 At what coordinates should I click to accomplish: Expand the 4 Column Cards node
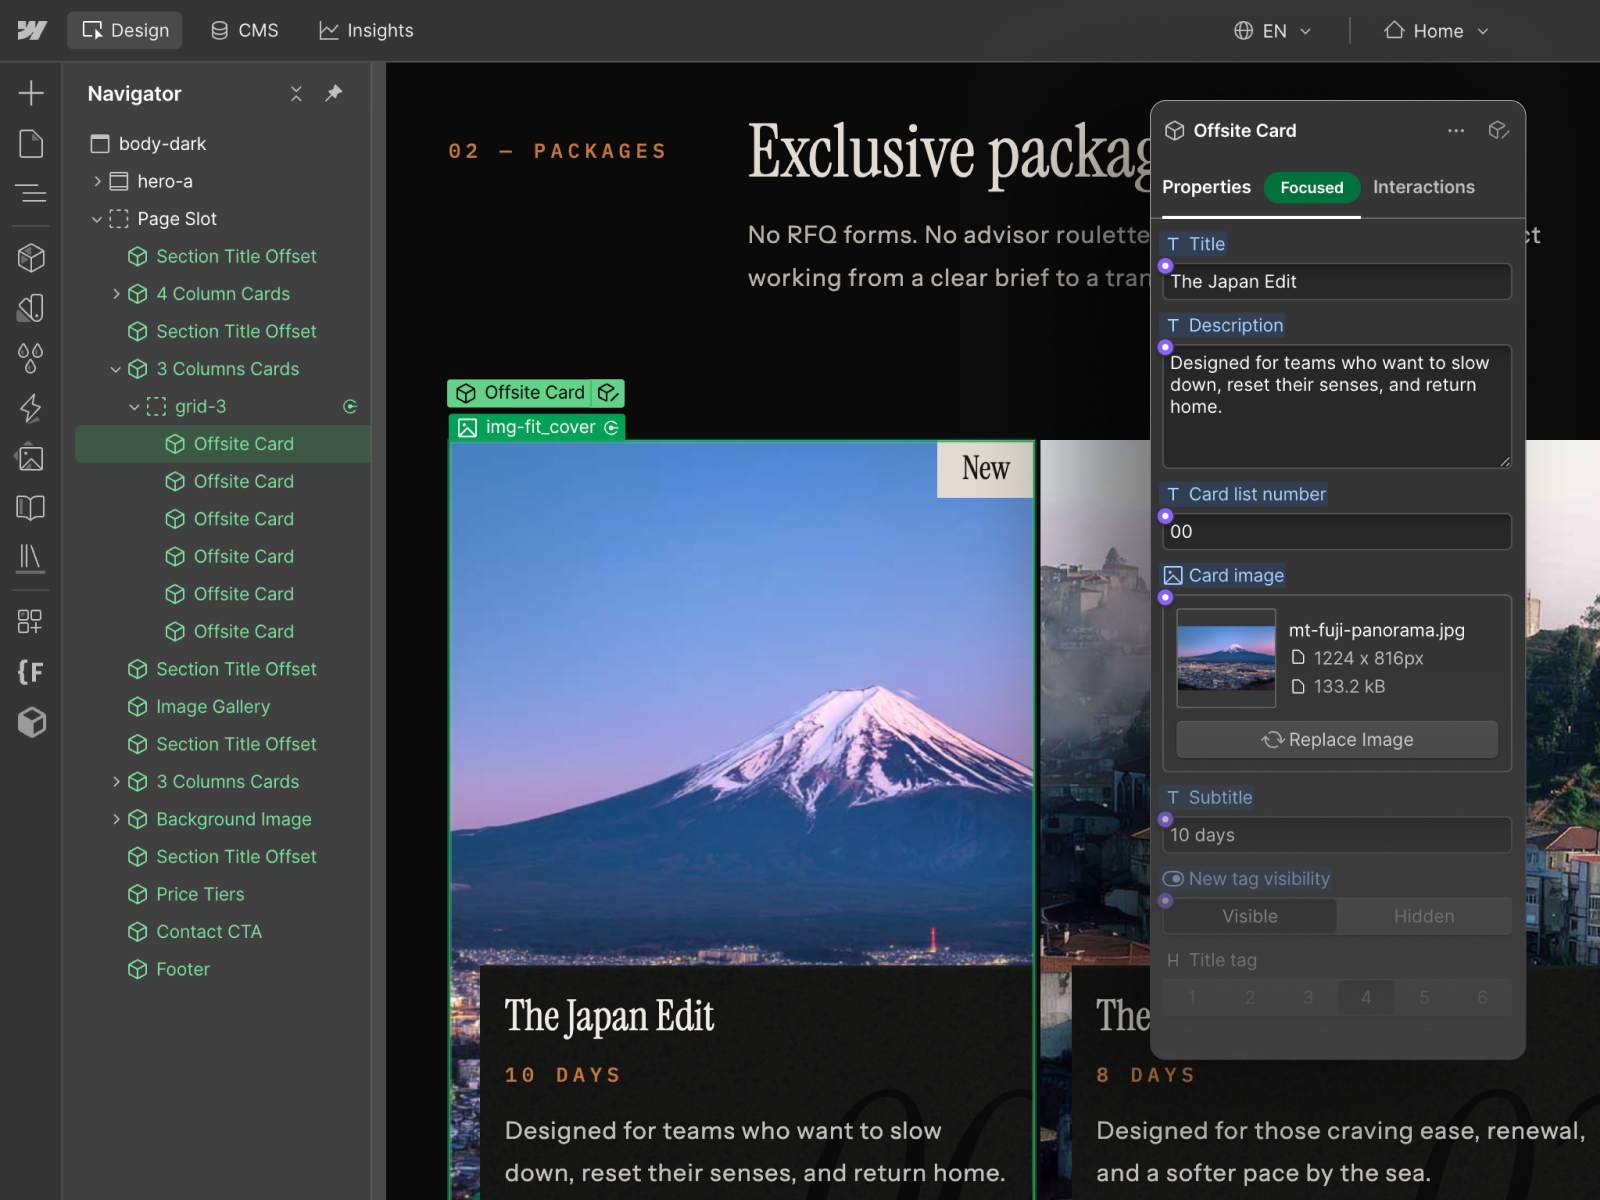click(116, 294)
